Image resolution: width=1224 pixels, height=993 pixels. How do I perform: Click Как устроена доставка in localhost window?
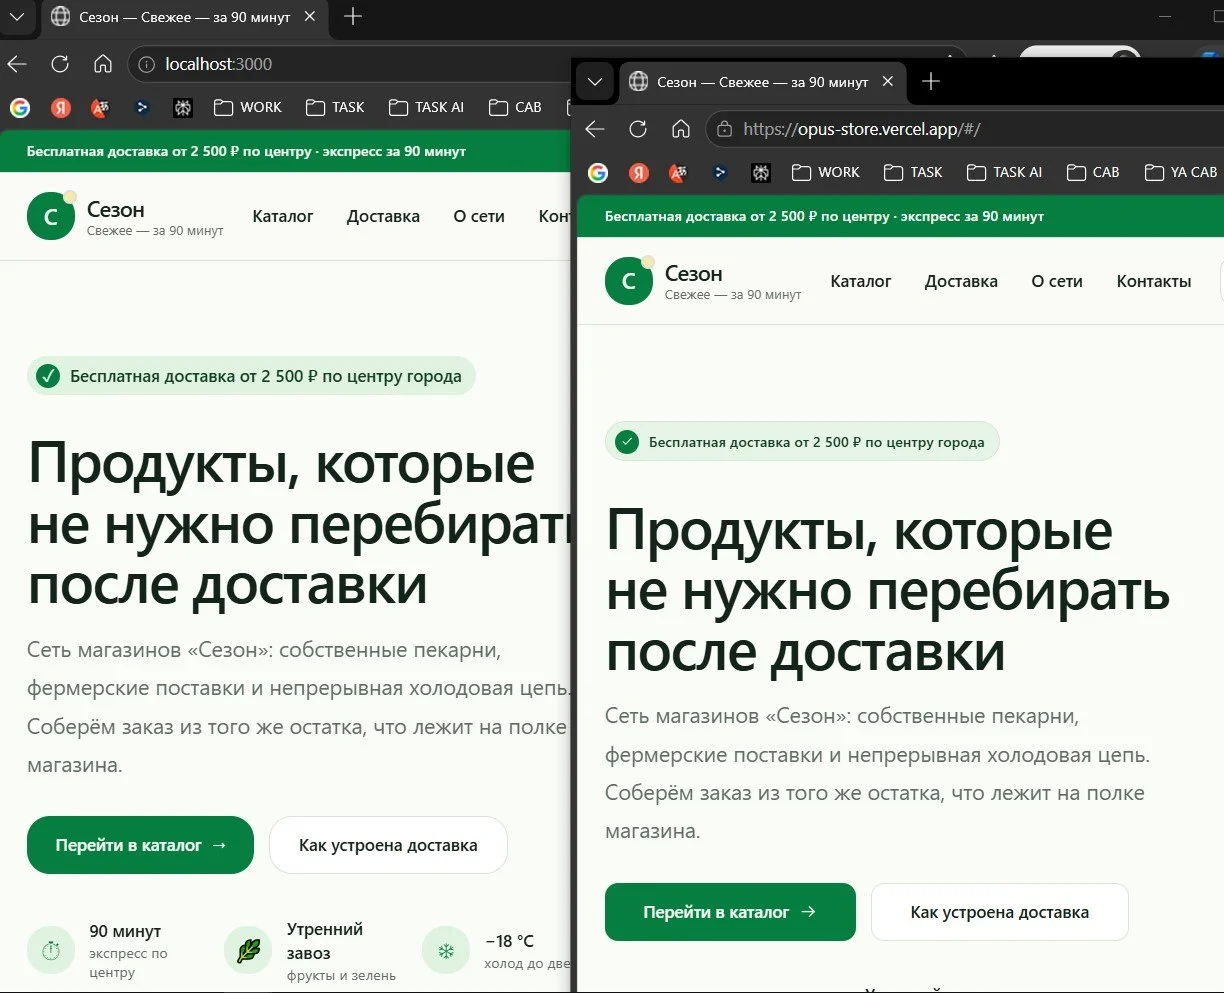point(388,845)
